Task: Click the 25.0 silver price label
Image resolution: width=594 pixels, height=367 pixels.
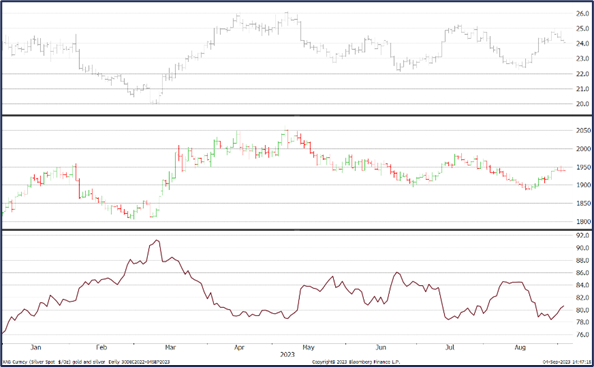Action: click(x=582, y=29)
